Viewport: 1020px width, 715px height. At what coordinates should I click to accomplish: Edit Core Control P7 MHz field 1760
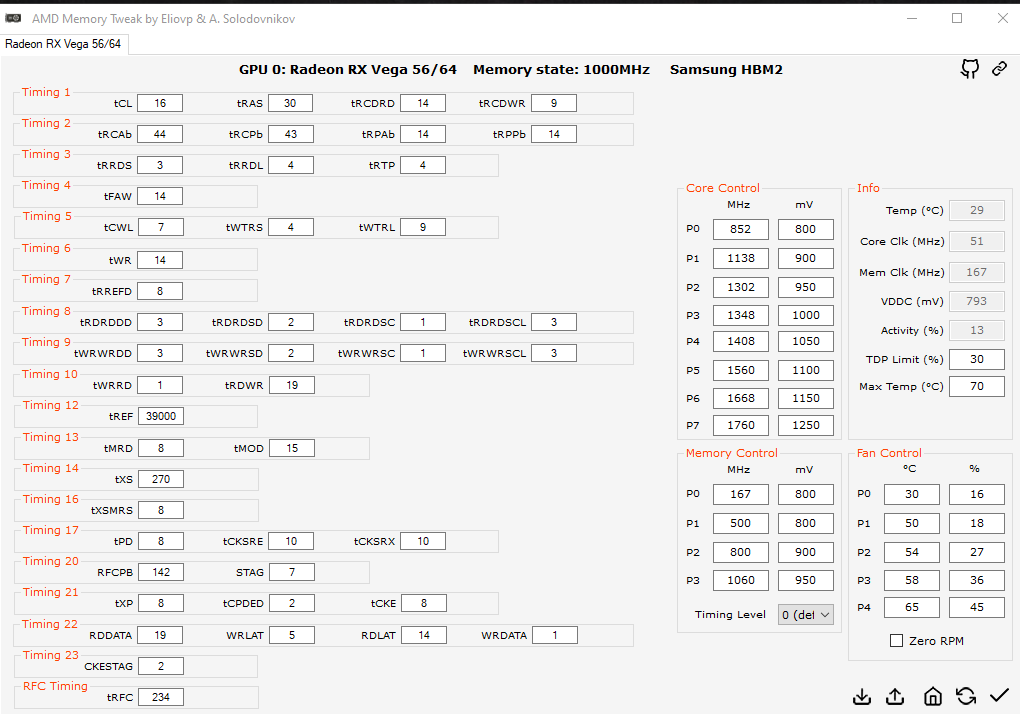740,425
